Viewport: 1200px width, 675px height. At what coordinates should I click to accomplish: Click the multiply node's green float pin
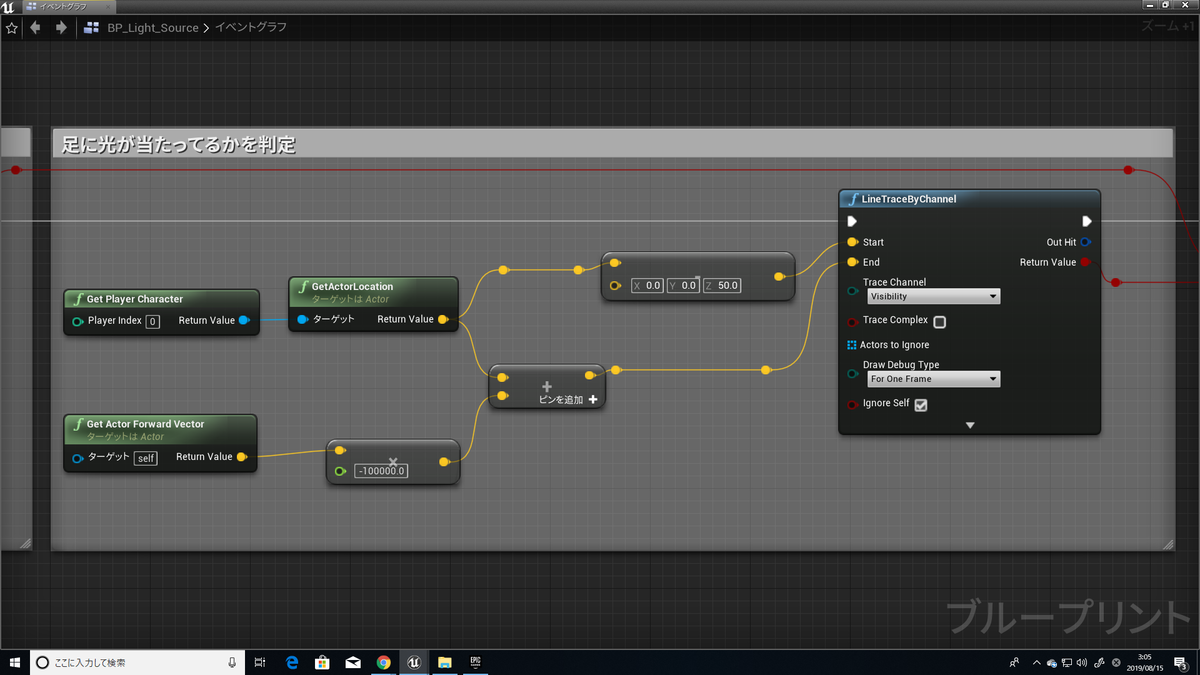(341, 471)
